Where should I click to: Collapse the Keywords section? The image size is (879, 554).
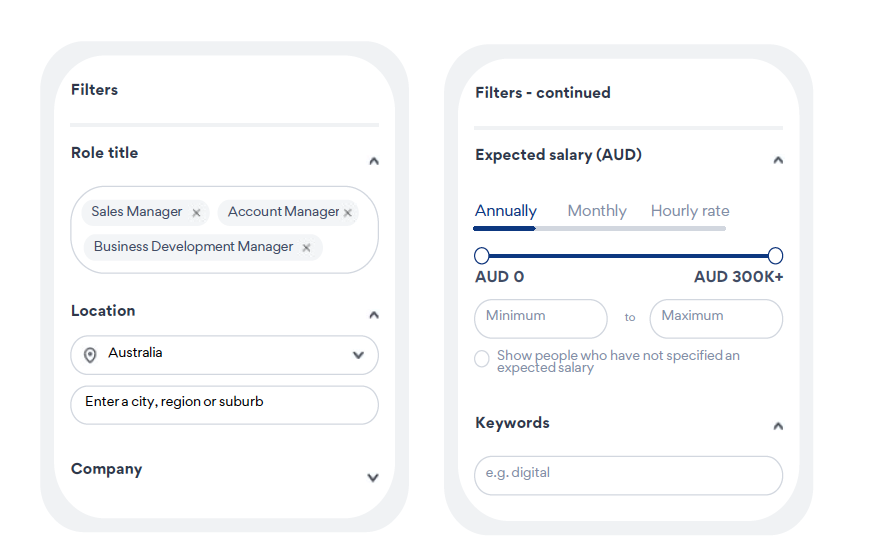[x=778, y=426]
